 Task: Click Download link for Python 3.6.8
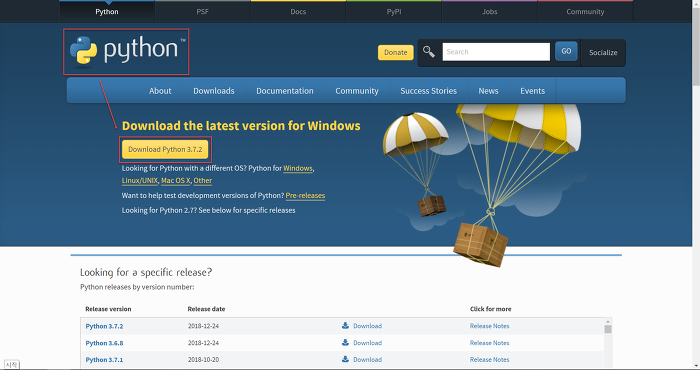[367, 343]
